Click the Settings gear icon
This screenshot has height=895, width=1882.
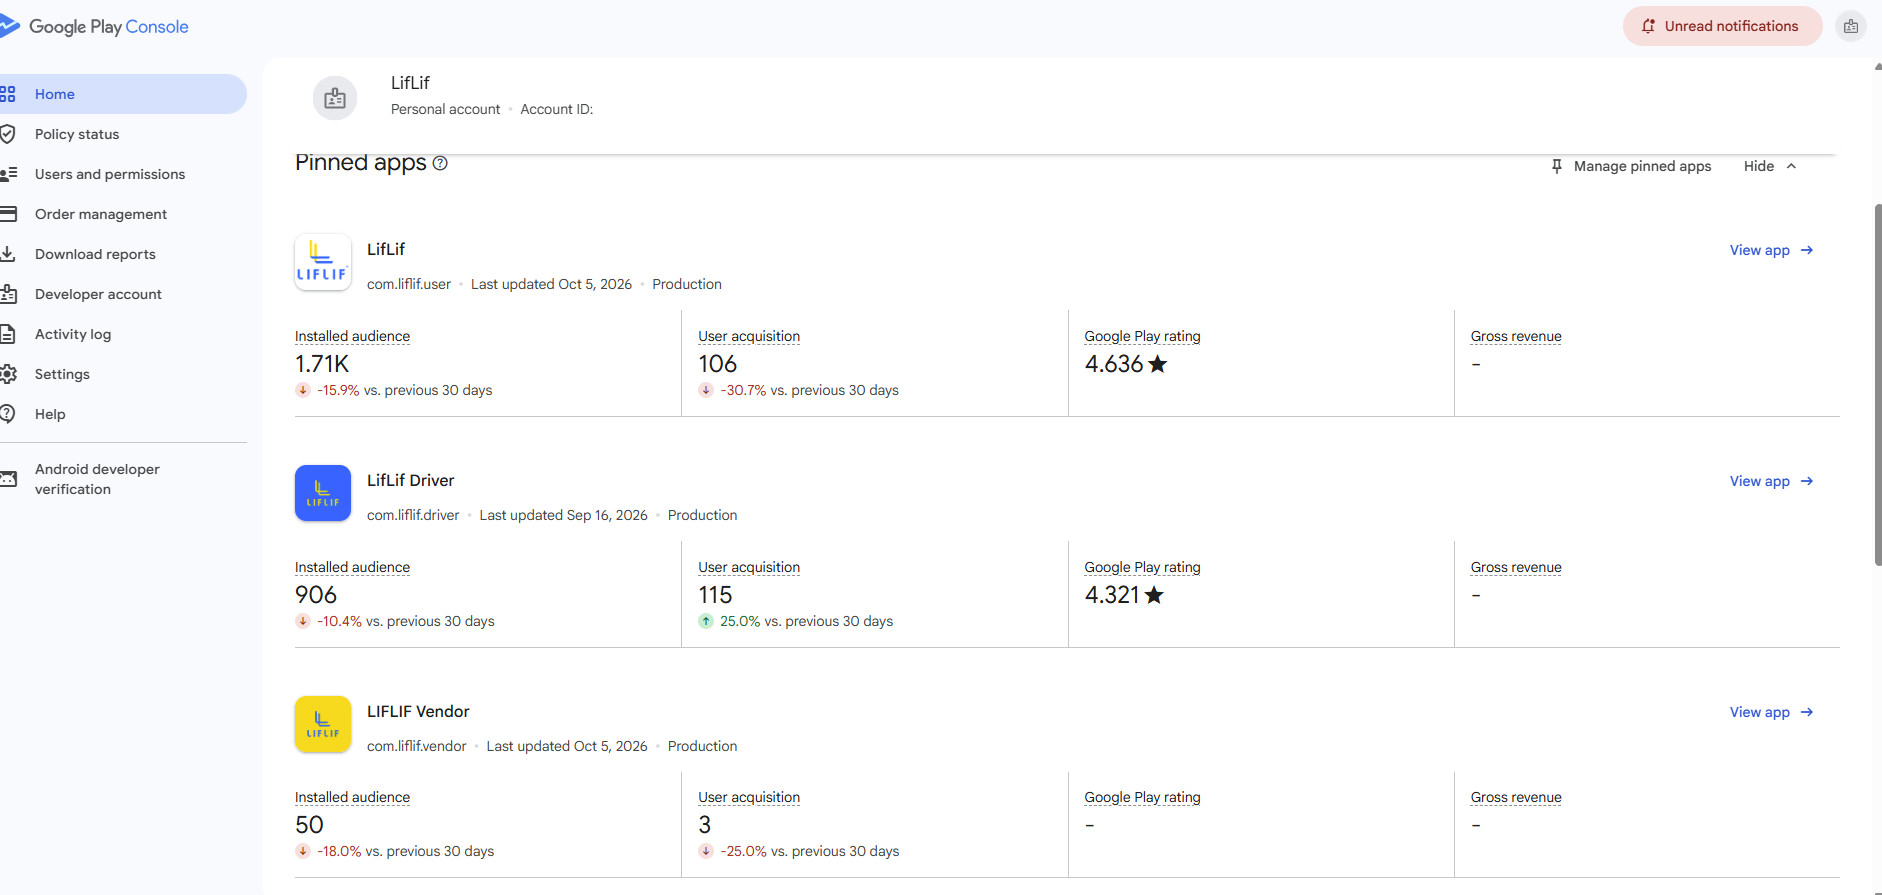pyautogui.click(x=8, y=374)
